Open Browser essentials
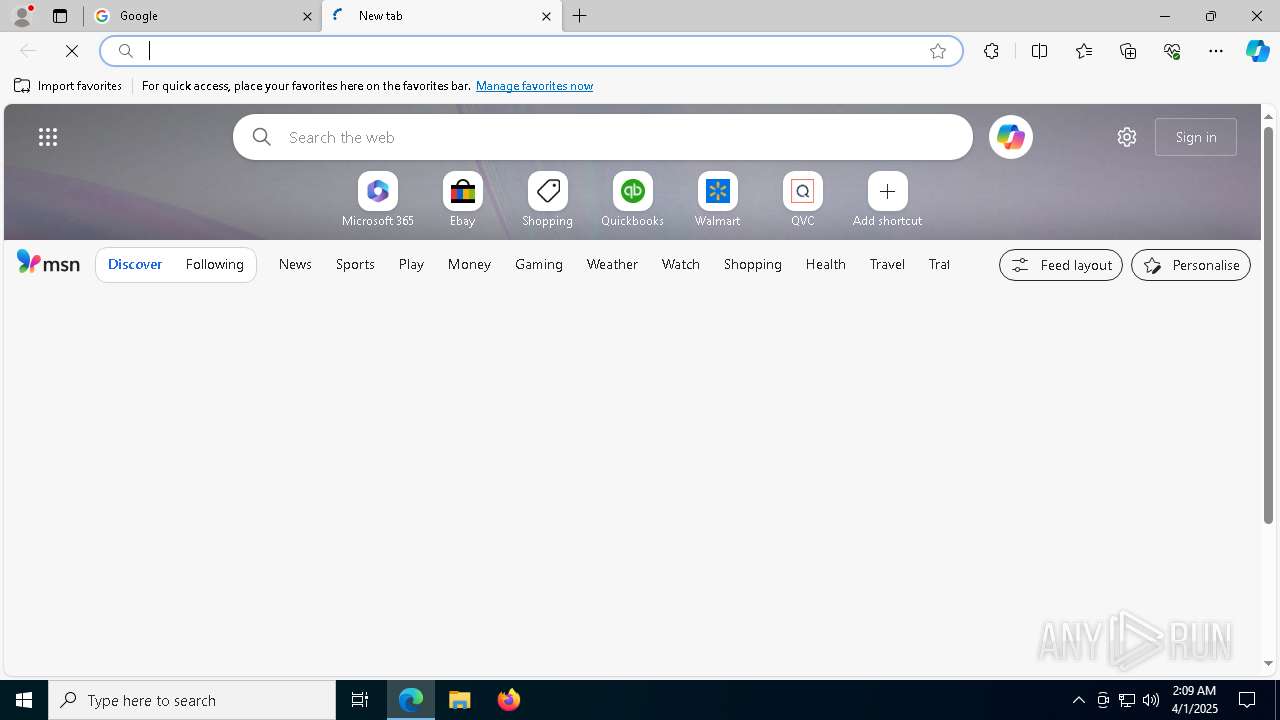The width and height of the screenshot is (1280, 720). point(1172,51)
